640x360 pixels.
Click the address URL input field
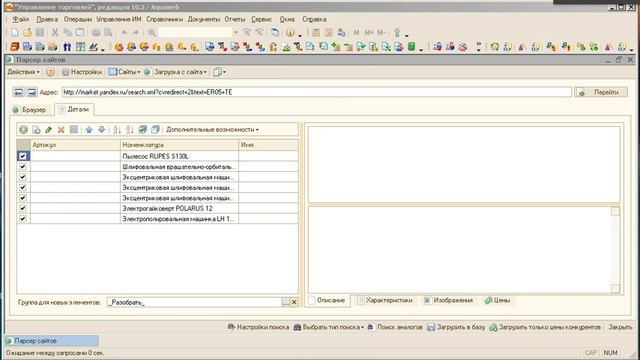(316, 92)
